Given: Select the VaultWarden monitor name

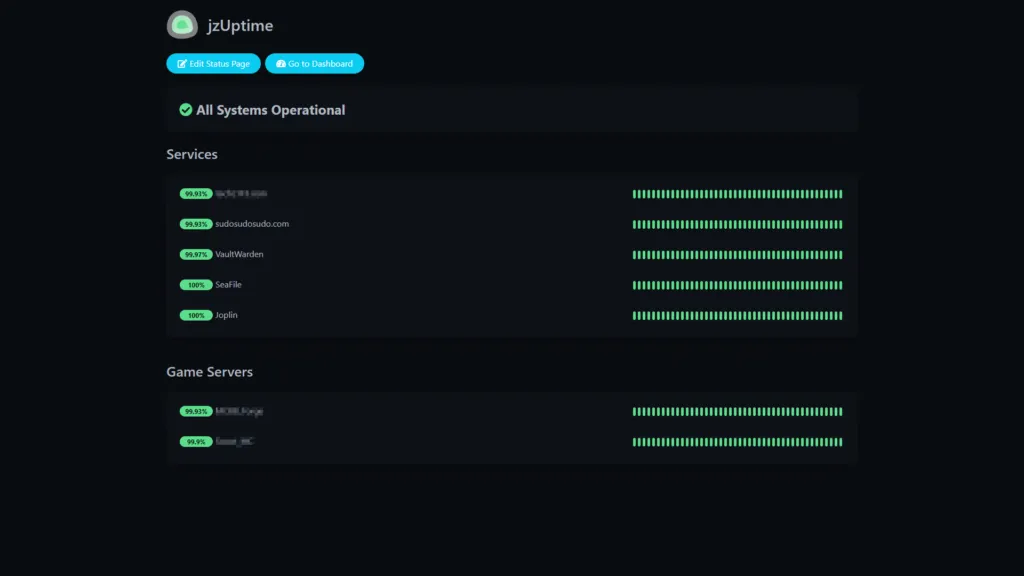Looking at the screenshot, I should [239, 255].
